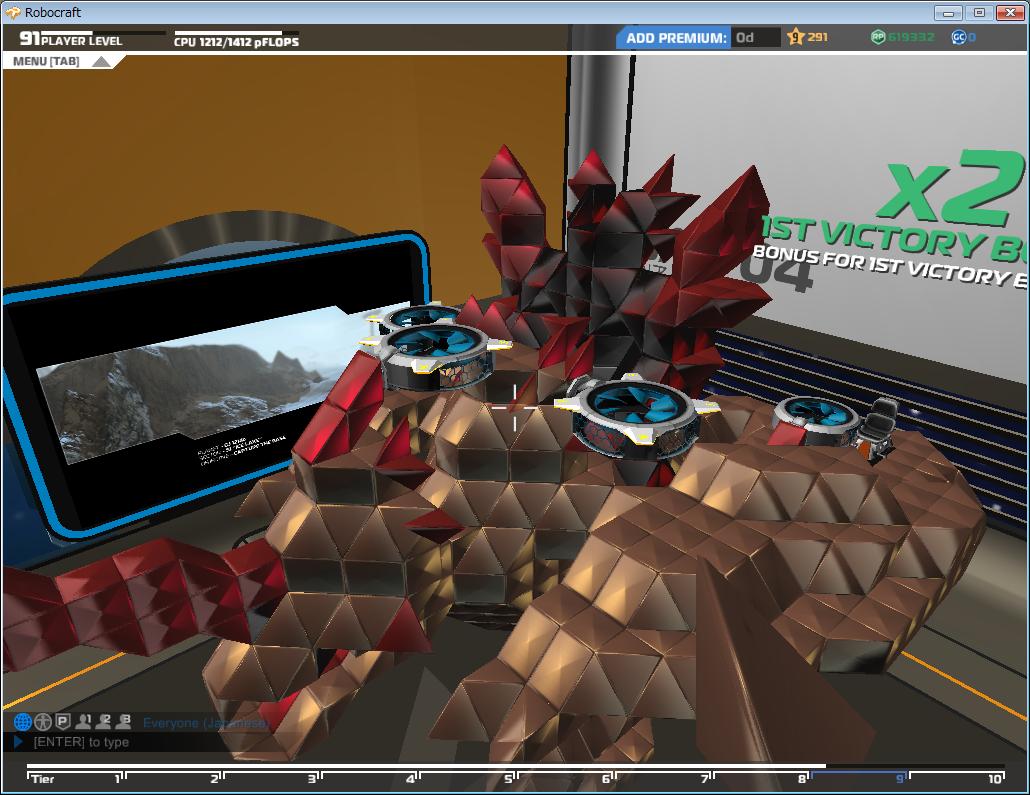This screenshot has height=795, width=1030.
Task: Click the tier star rank icon
Action: pos(795,37)
